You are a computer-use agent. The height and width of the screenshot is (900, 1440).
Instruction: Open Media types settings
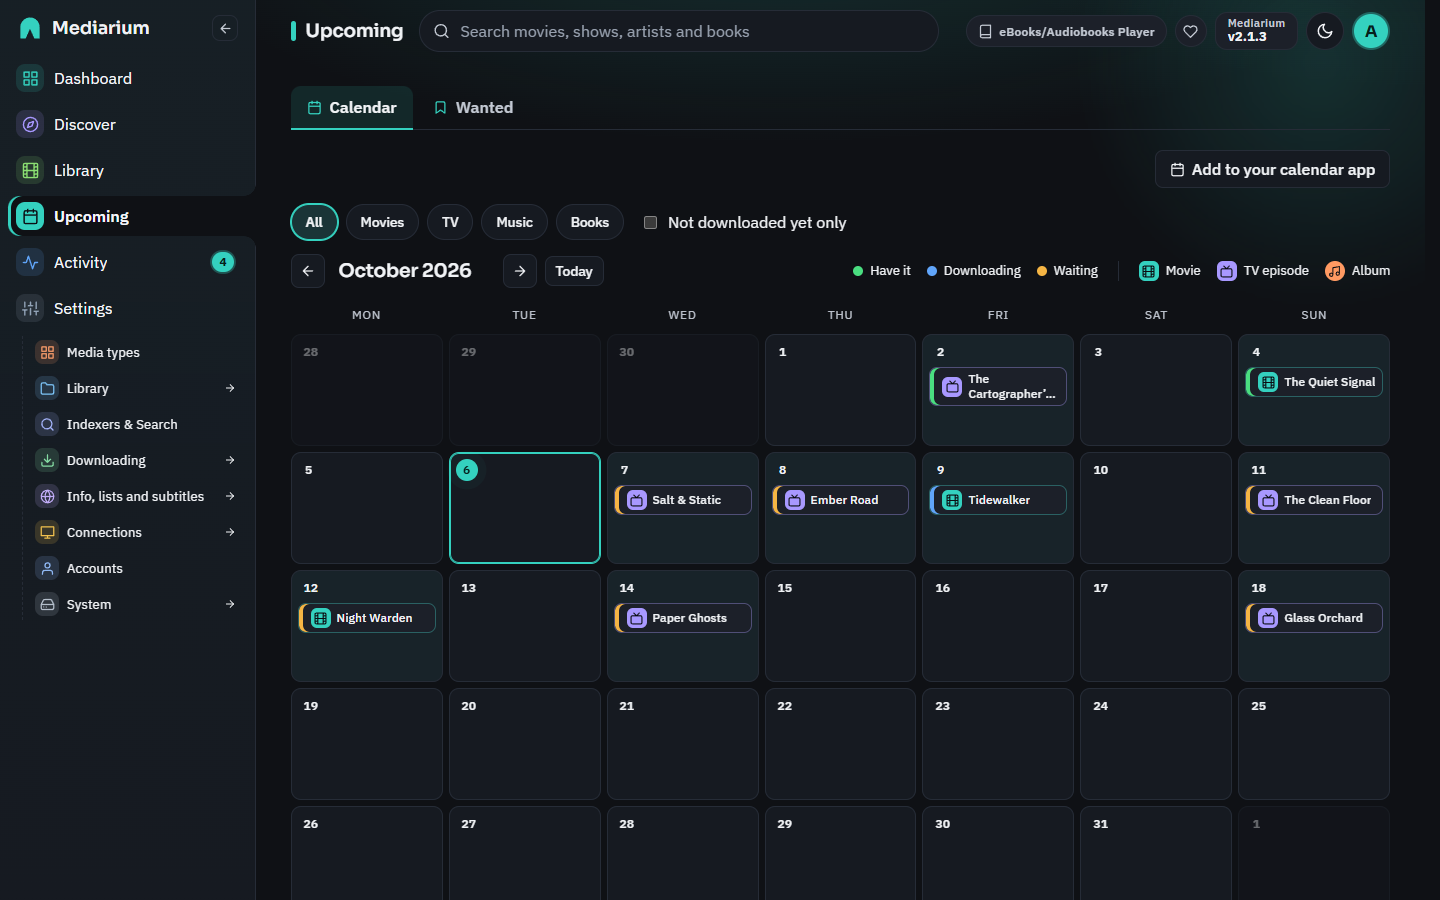136,352
